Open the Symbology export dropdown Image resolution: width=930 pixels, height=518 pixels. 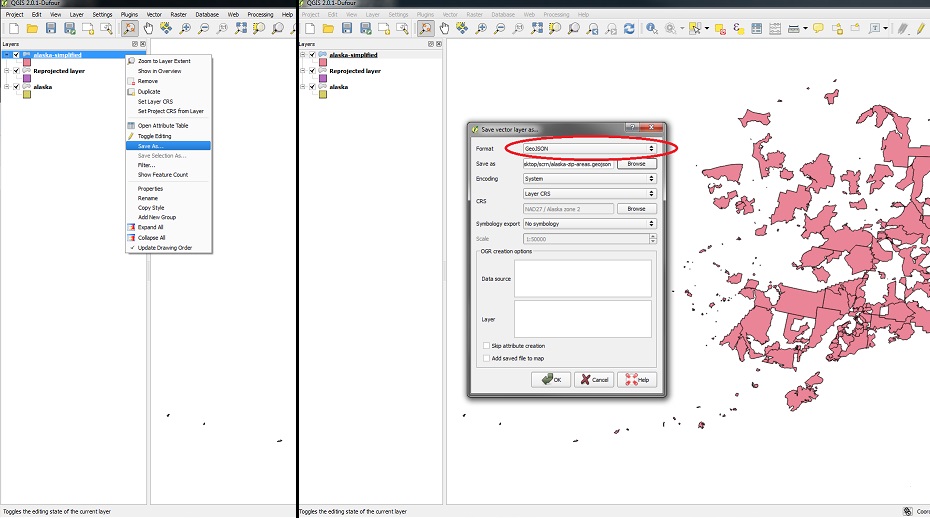[589, 224]
